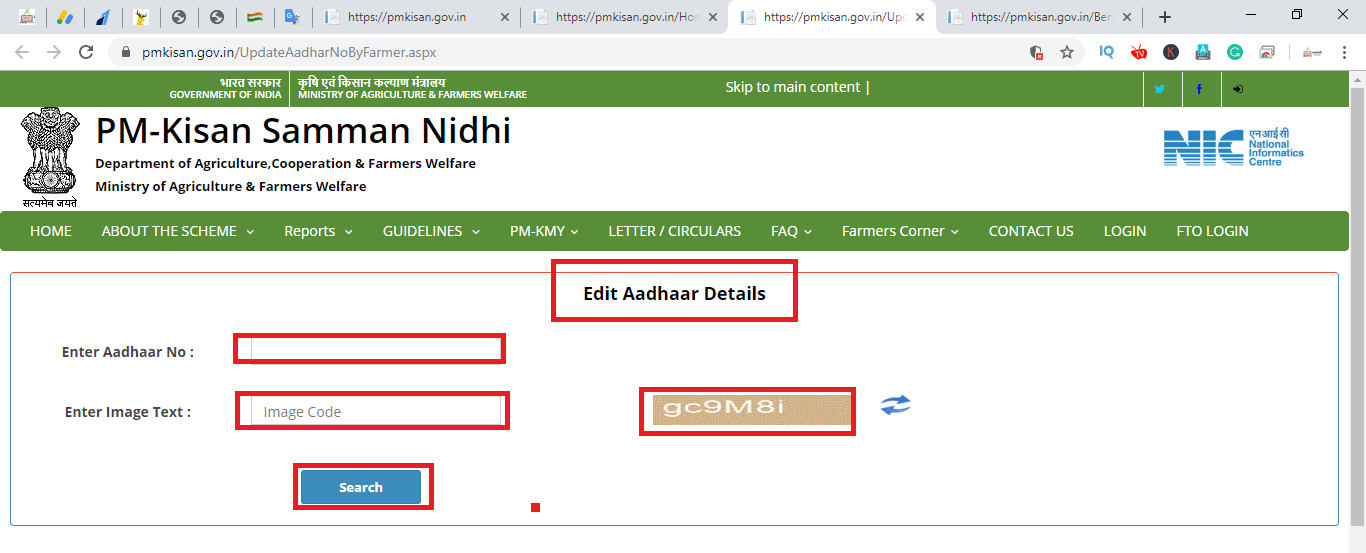Open FTO LOGIN page
Image resolution: width=1366 pixels, height=553 pixels.
tap(1212, 231)
